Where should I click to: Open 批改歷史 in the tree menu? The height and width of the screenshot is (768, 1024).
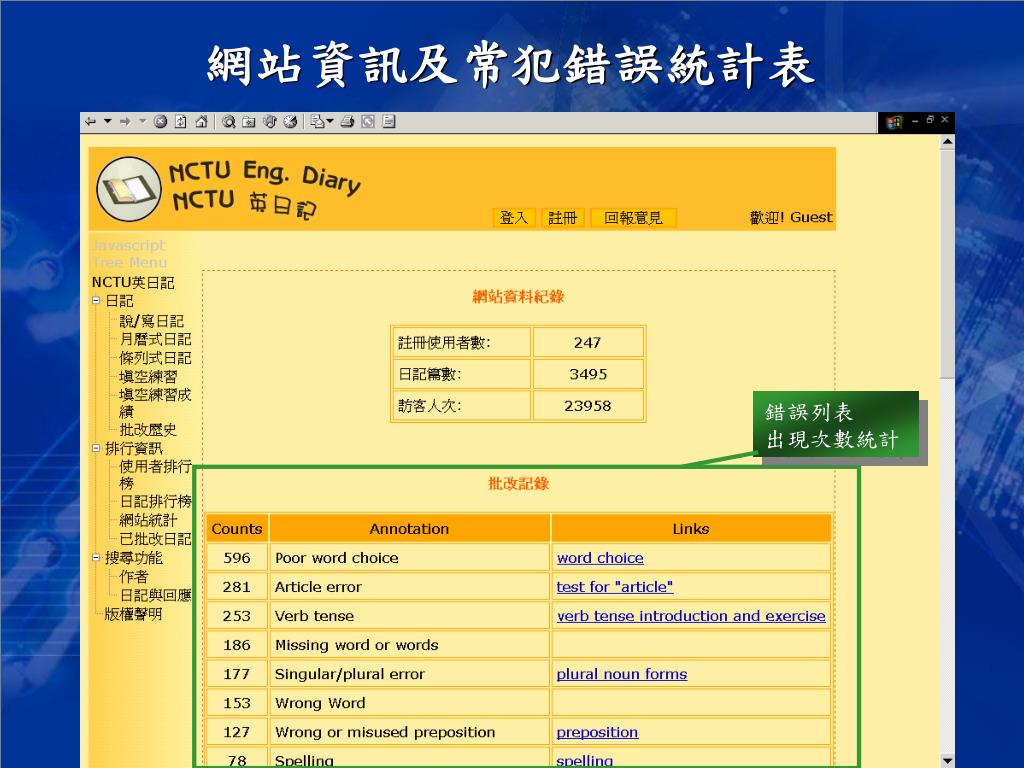click(148, 430)
